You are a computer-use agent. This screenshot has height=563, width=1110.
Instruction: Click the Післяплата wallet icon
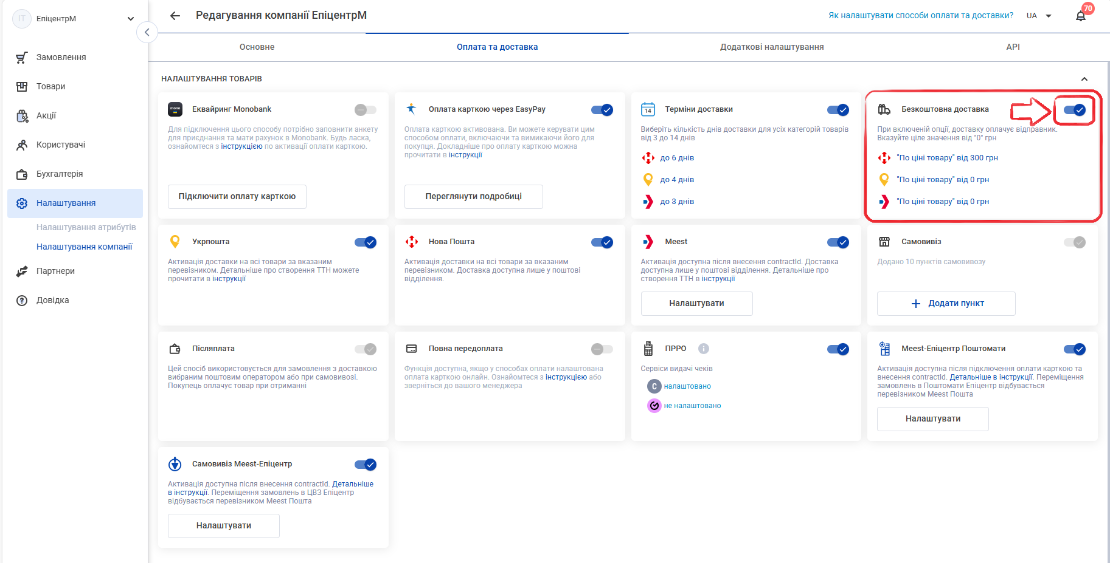tap(175, 349)
